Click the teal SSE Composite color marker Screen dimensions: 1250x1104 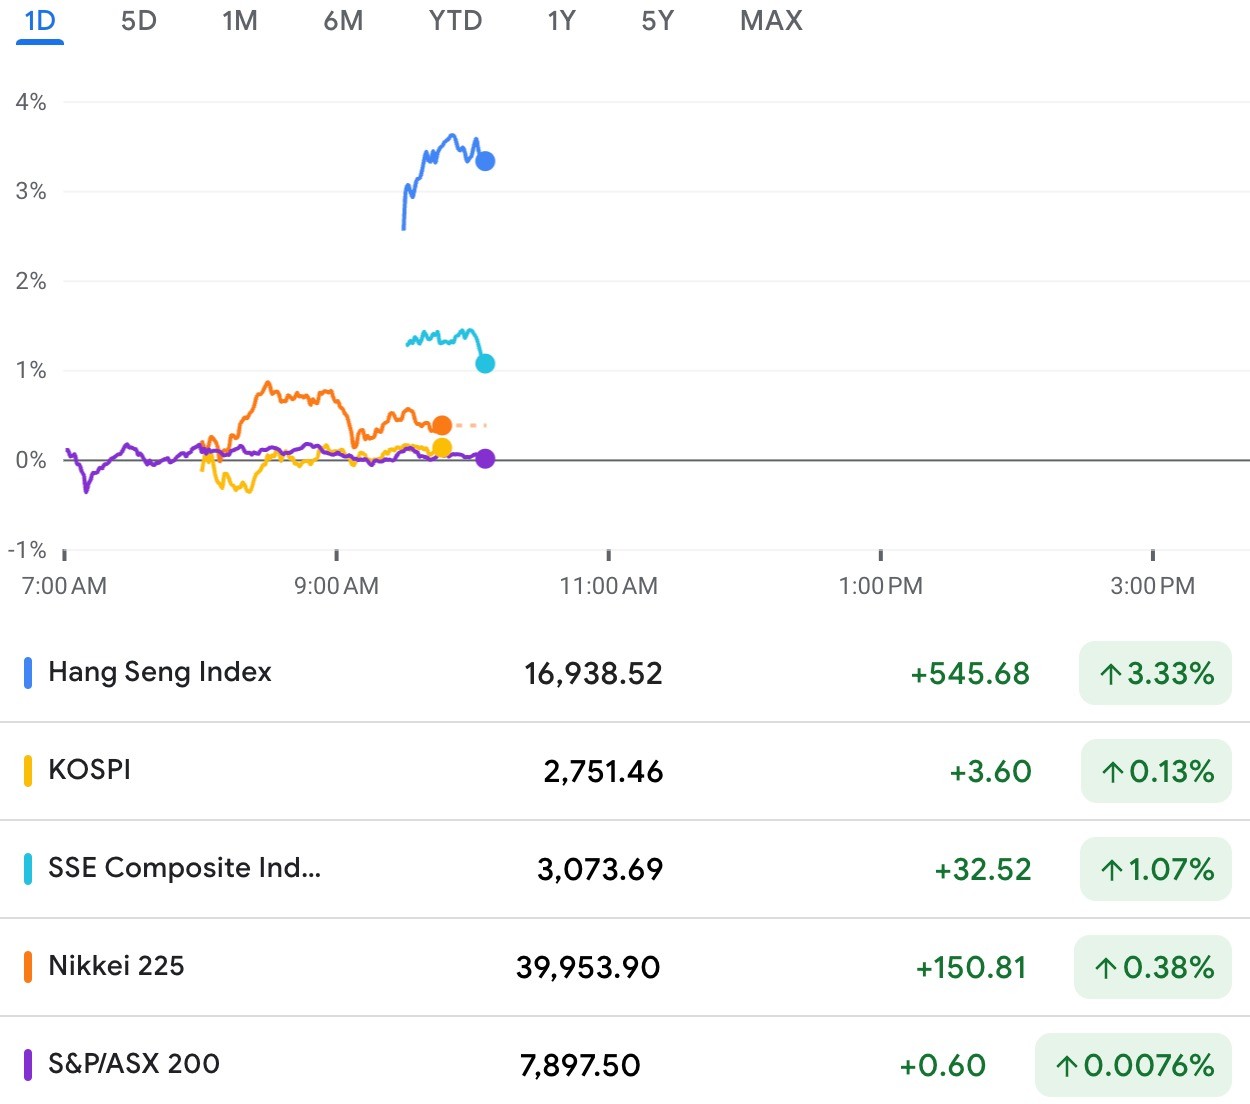click(x=28, y=869)
